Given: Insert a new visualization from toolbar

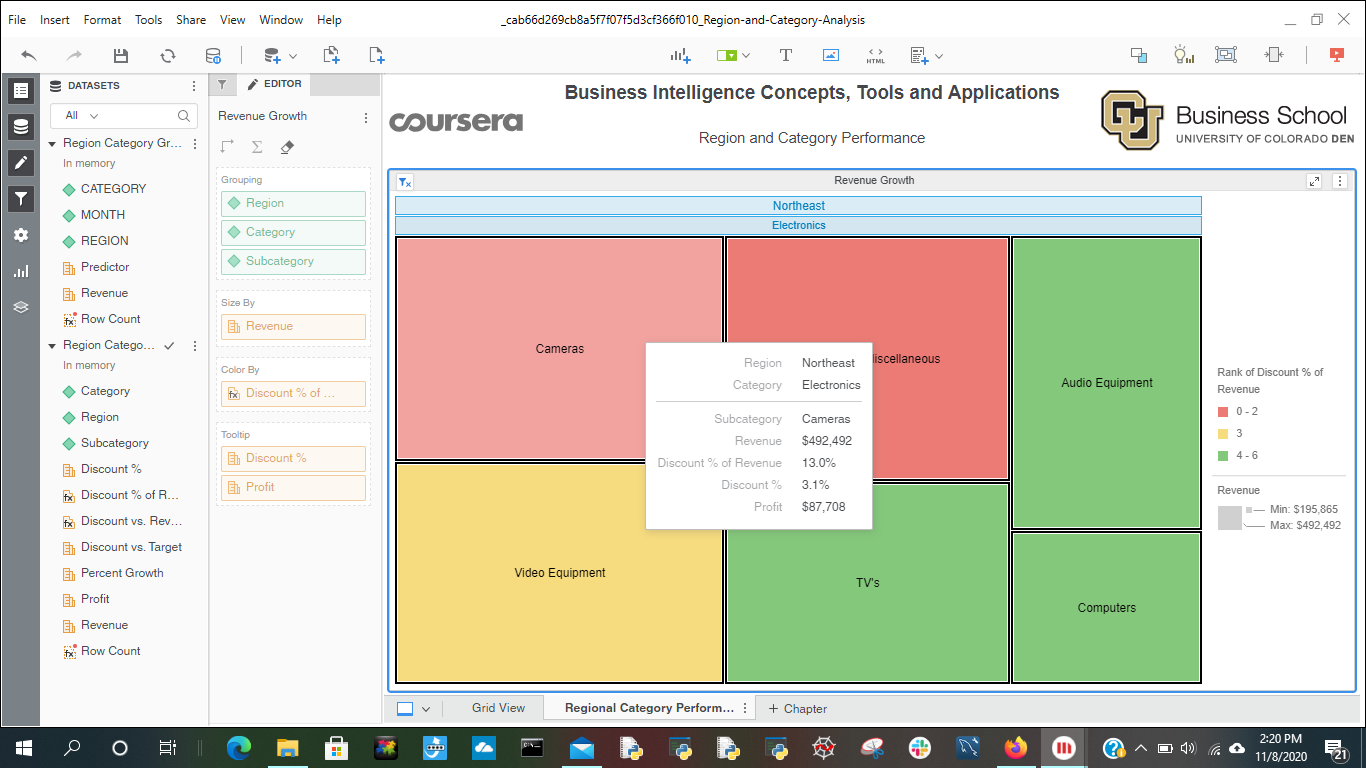Looking at the screenshot, I should click(x=681, y=56).
